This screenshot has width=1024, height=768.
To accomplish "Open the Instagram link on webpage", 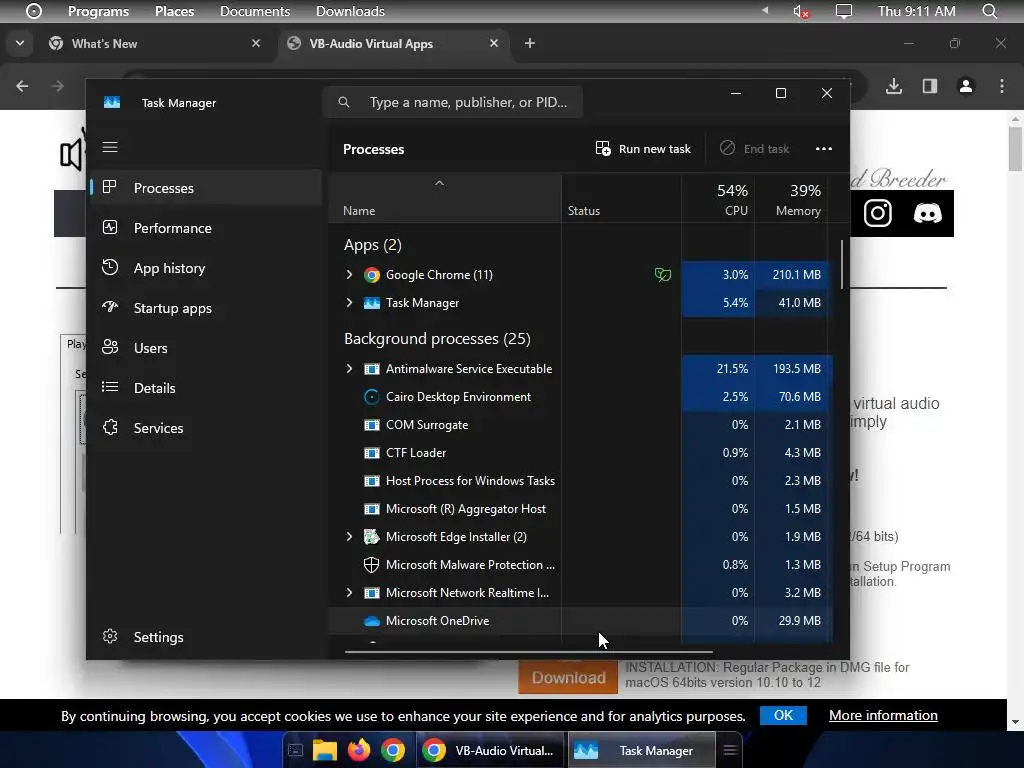I will pos(878,214).
